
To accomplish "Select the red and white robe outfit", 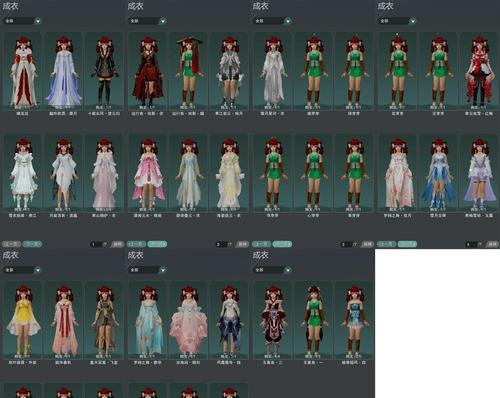I will coord(23,71).
